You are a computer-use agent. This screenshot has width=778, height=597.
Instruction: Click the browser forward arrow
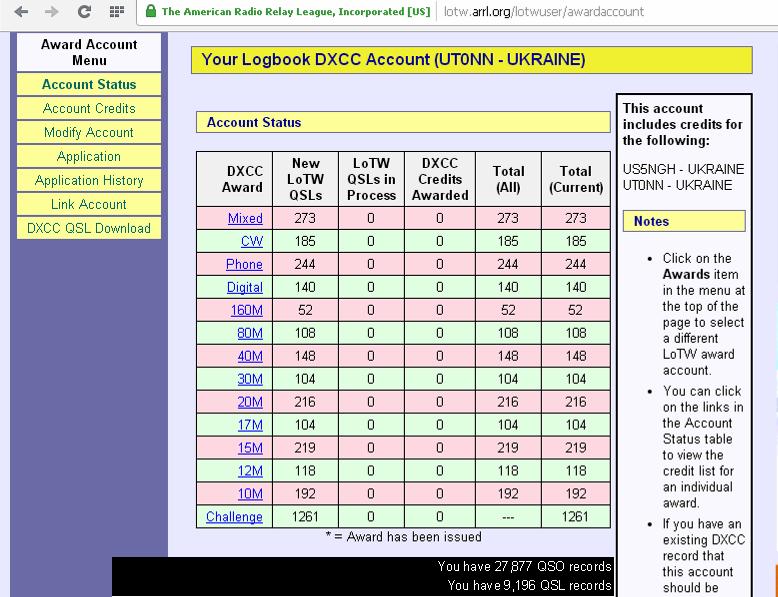(x=52, y=11)
